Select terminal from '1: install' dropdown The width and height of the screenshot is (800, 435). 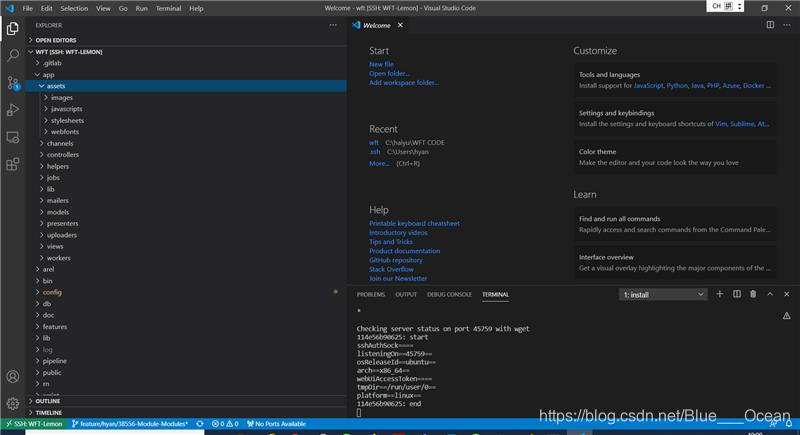coord(663,295)
